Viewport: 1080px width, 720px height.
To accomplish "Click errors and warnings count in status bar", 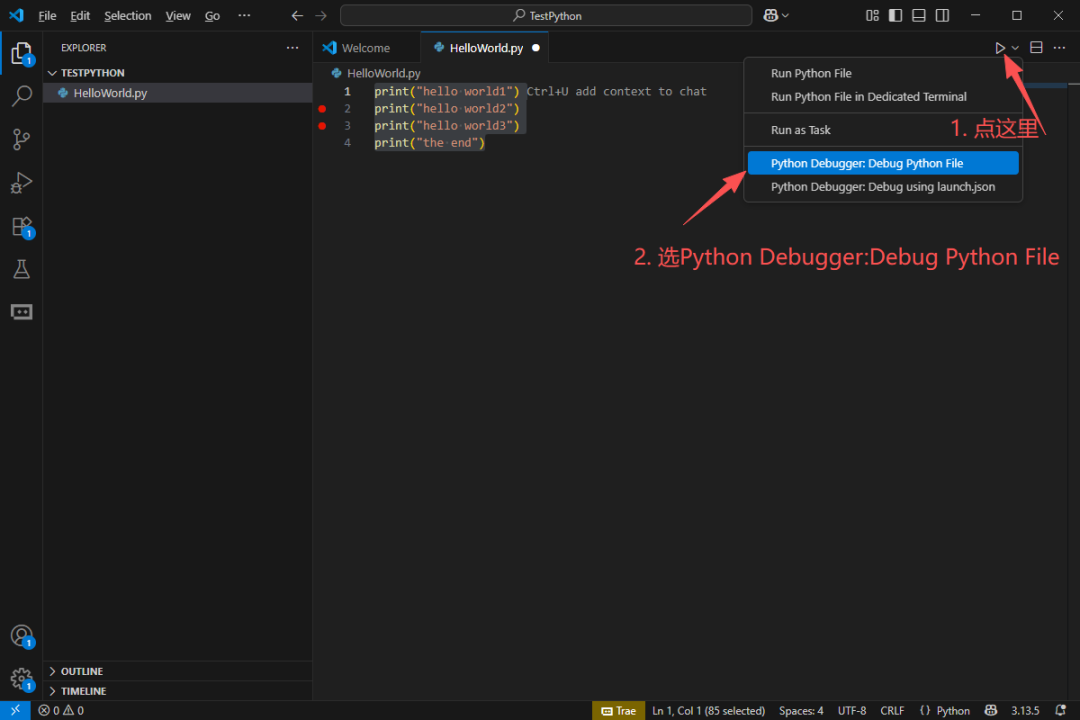I will click(x=61, y=710).
